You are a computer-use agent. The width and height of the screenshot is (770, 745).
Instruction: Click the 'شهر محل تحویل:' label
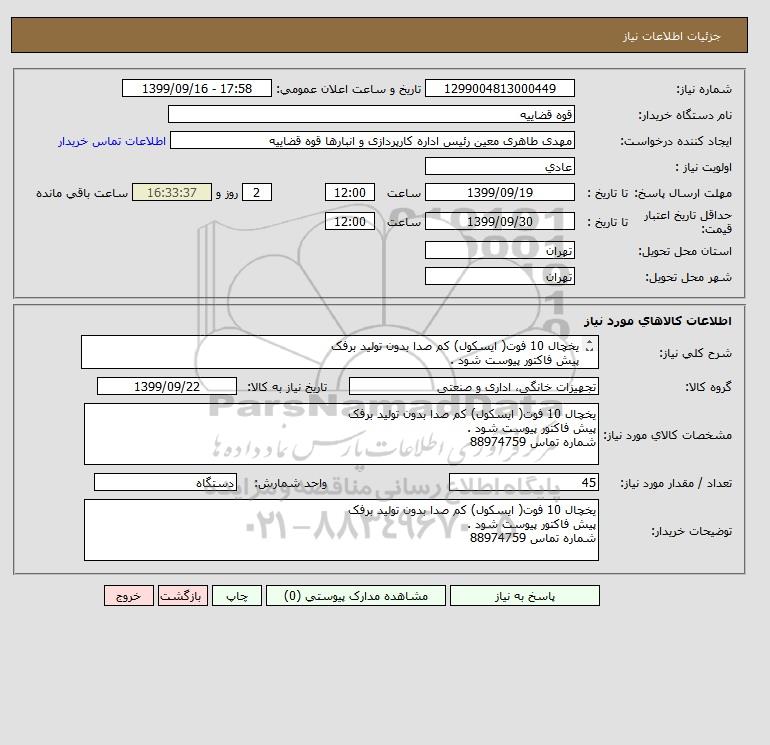[688, 277]
